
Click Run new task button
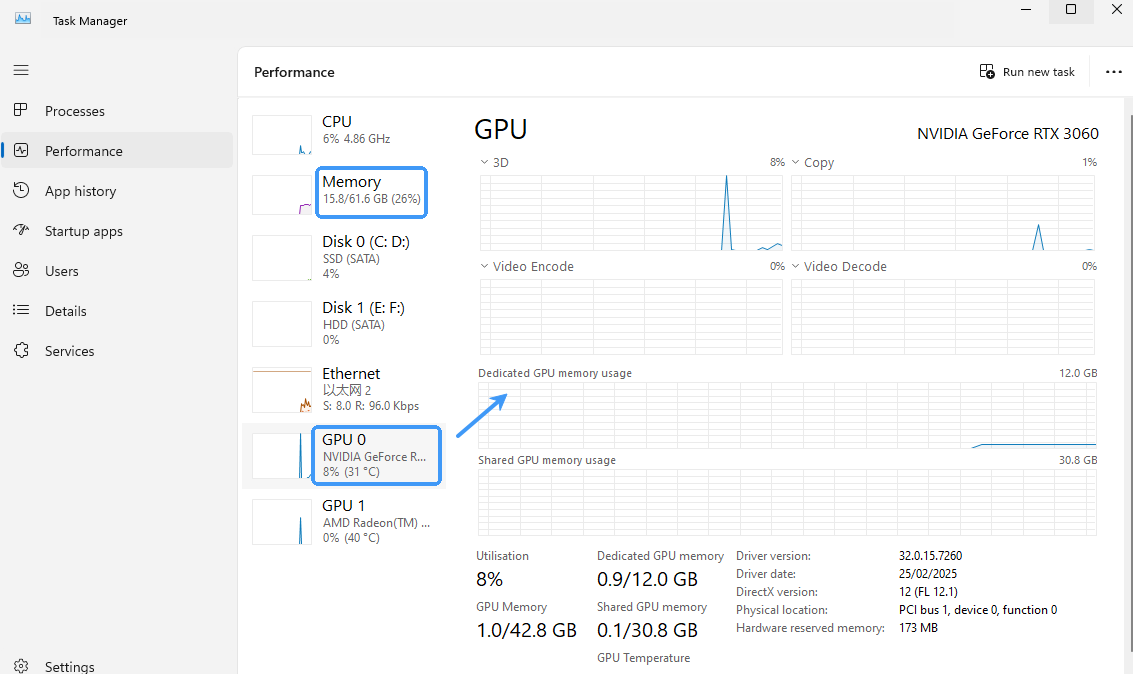coord(1027,72)
